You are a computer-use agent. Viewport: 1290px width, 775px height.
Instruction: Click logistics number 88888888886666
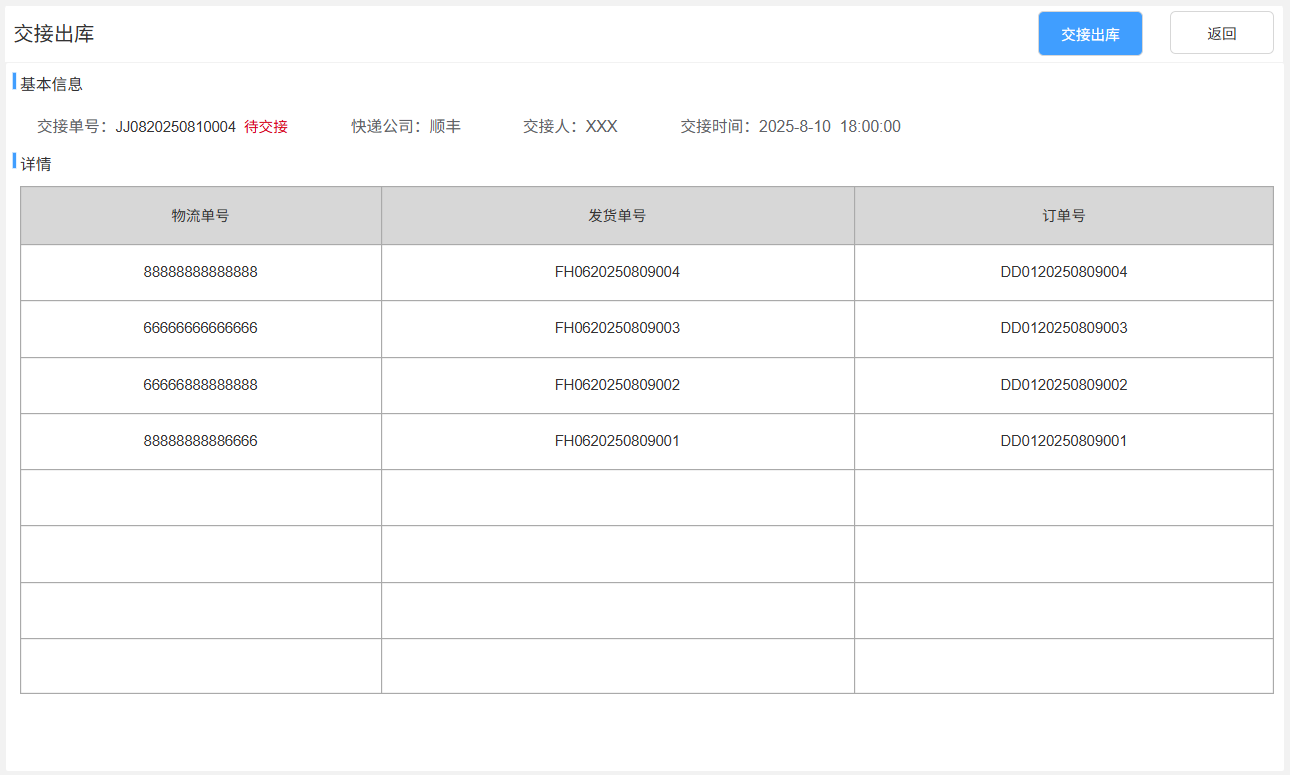(200, 441)
